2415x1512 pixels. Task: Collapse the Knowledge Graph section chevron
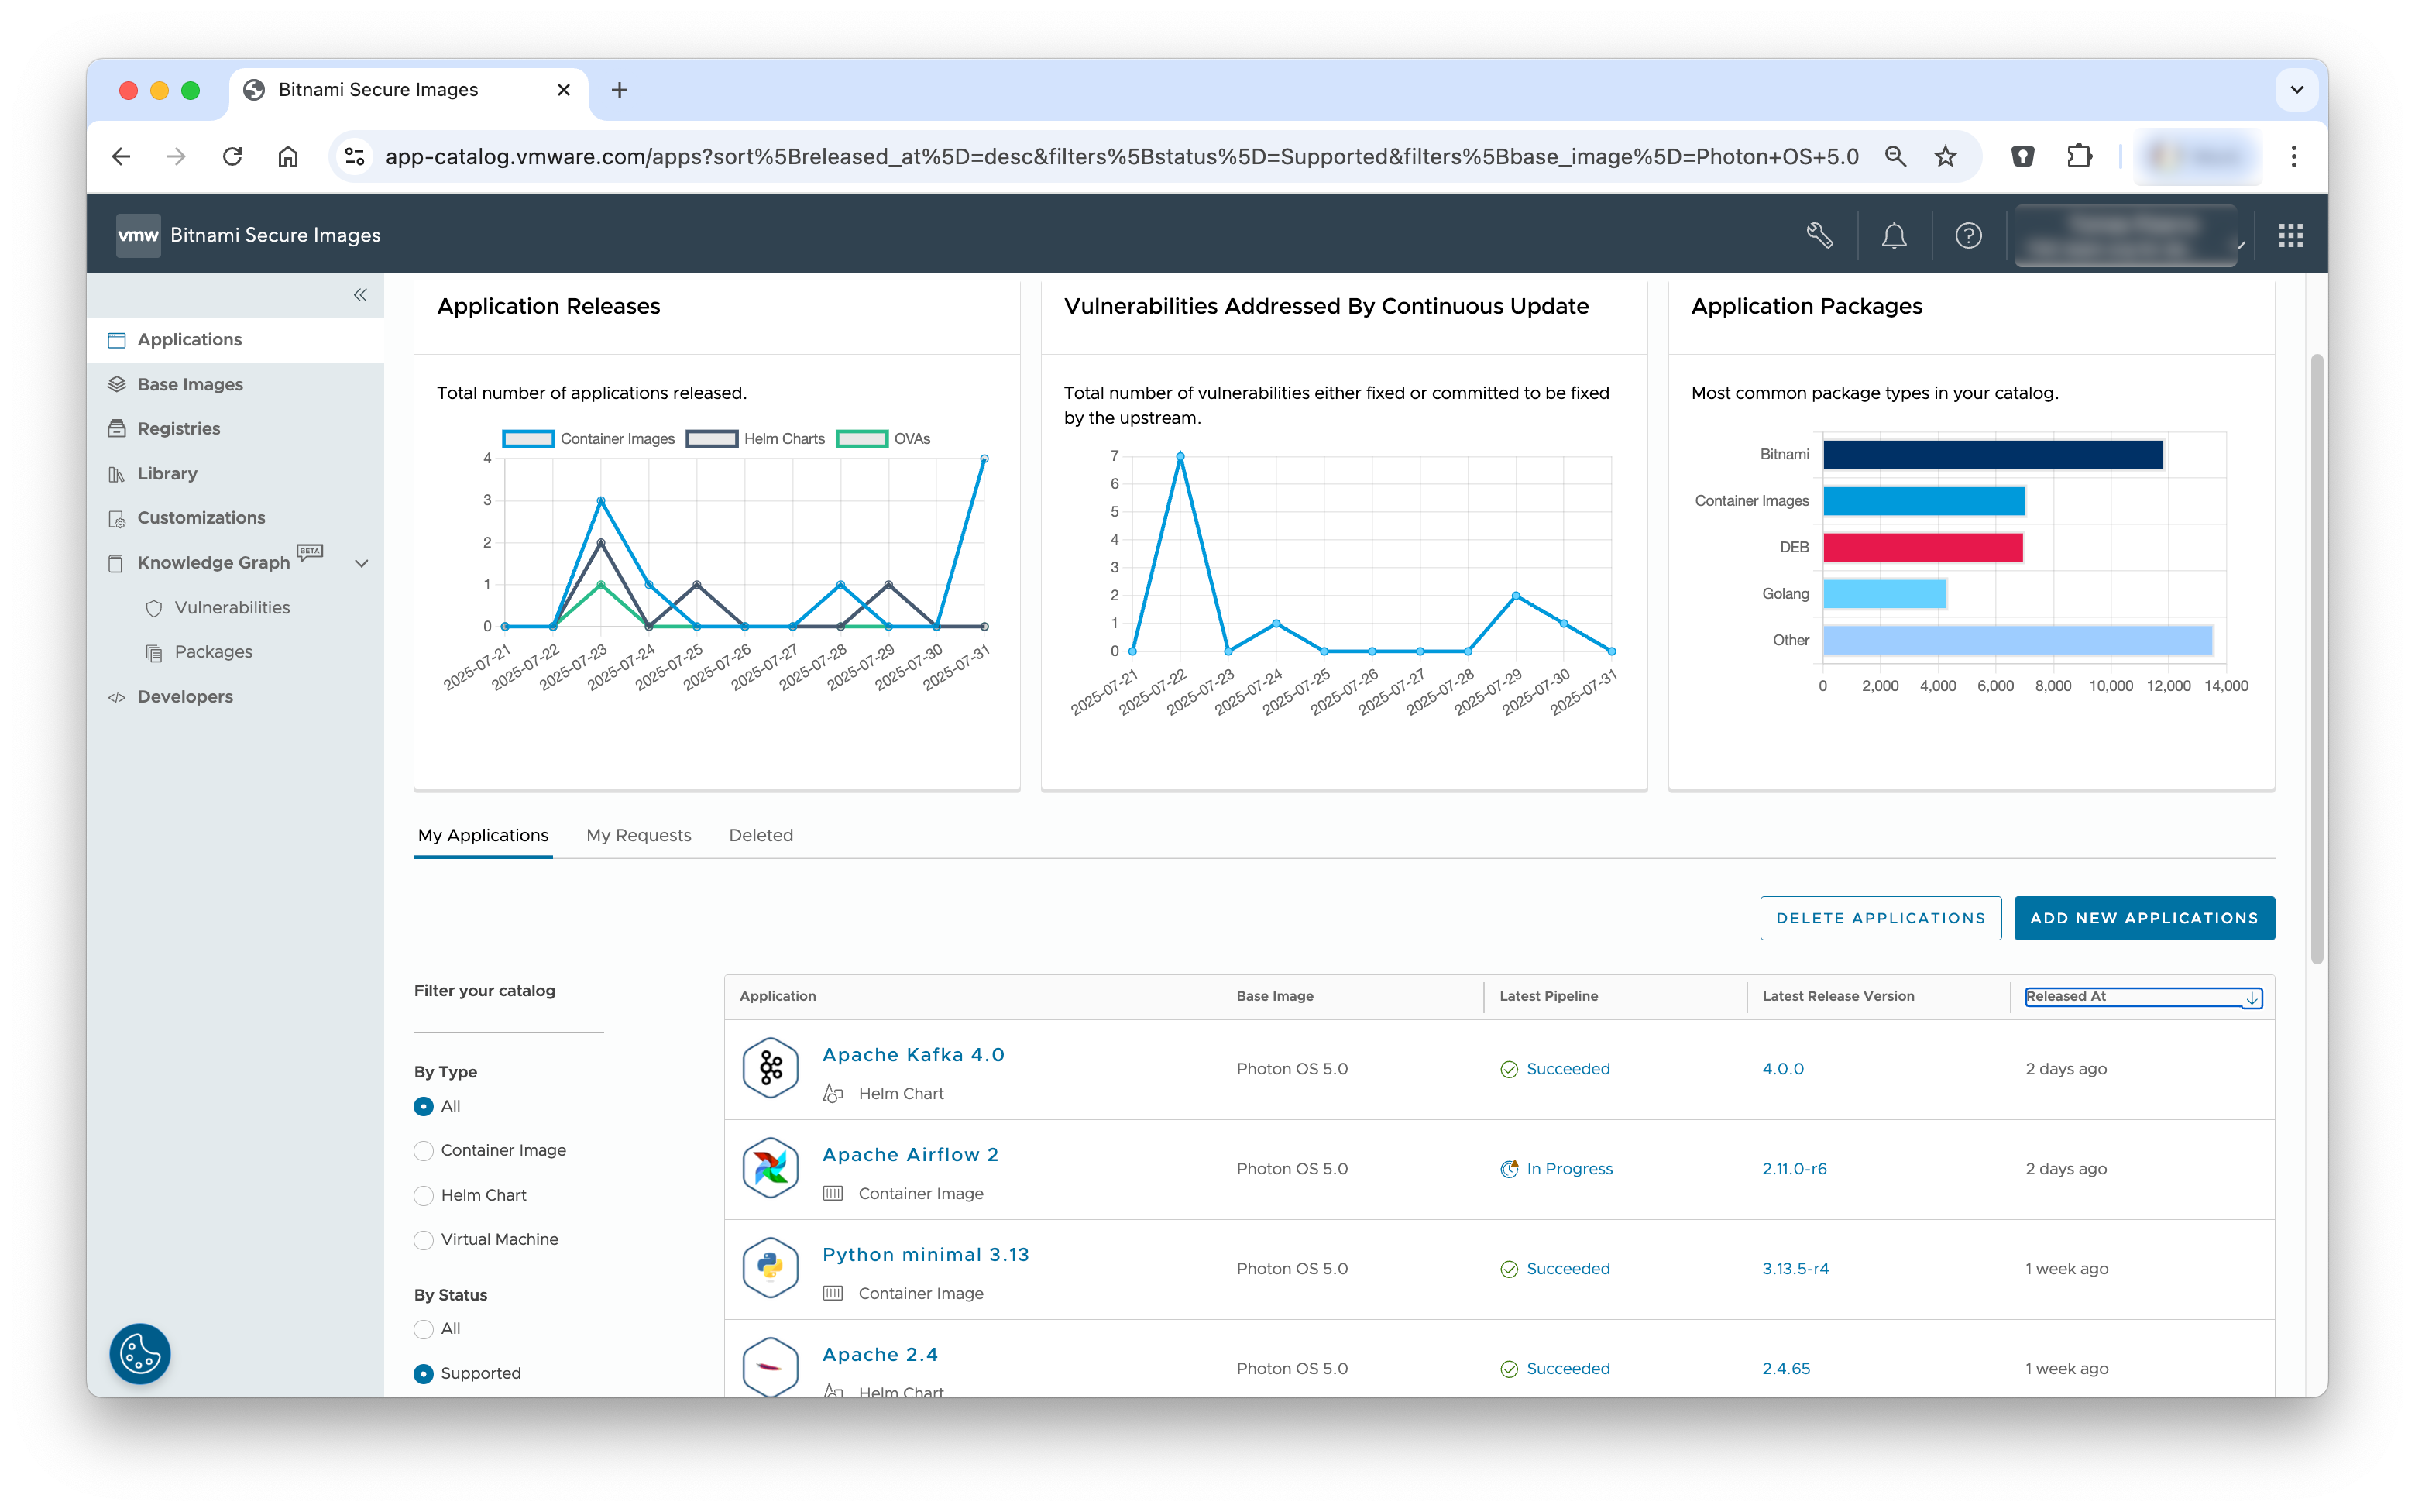coord(362,563)
